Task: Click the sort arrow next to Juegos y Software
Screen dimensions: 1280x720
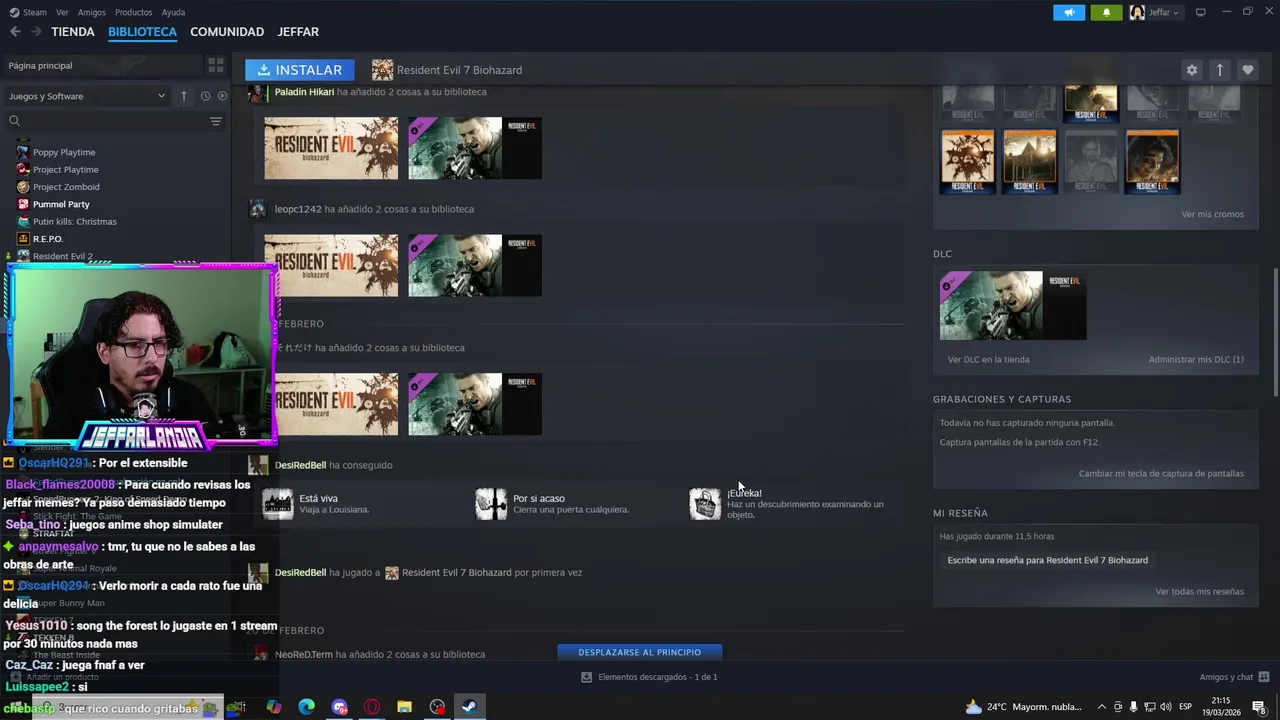Action: tap(184, 96)
